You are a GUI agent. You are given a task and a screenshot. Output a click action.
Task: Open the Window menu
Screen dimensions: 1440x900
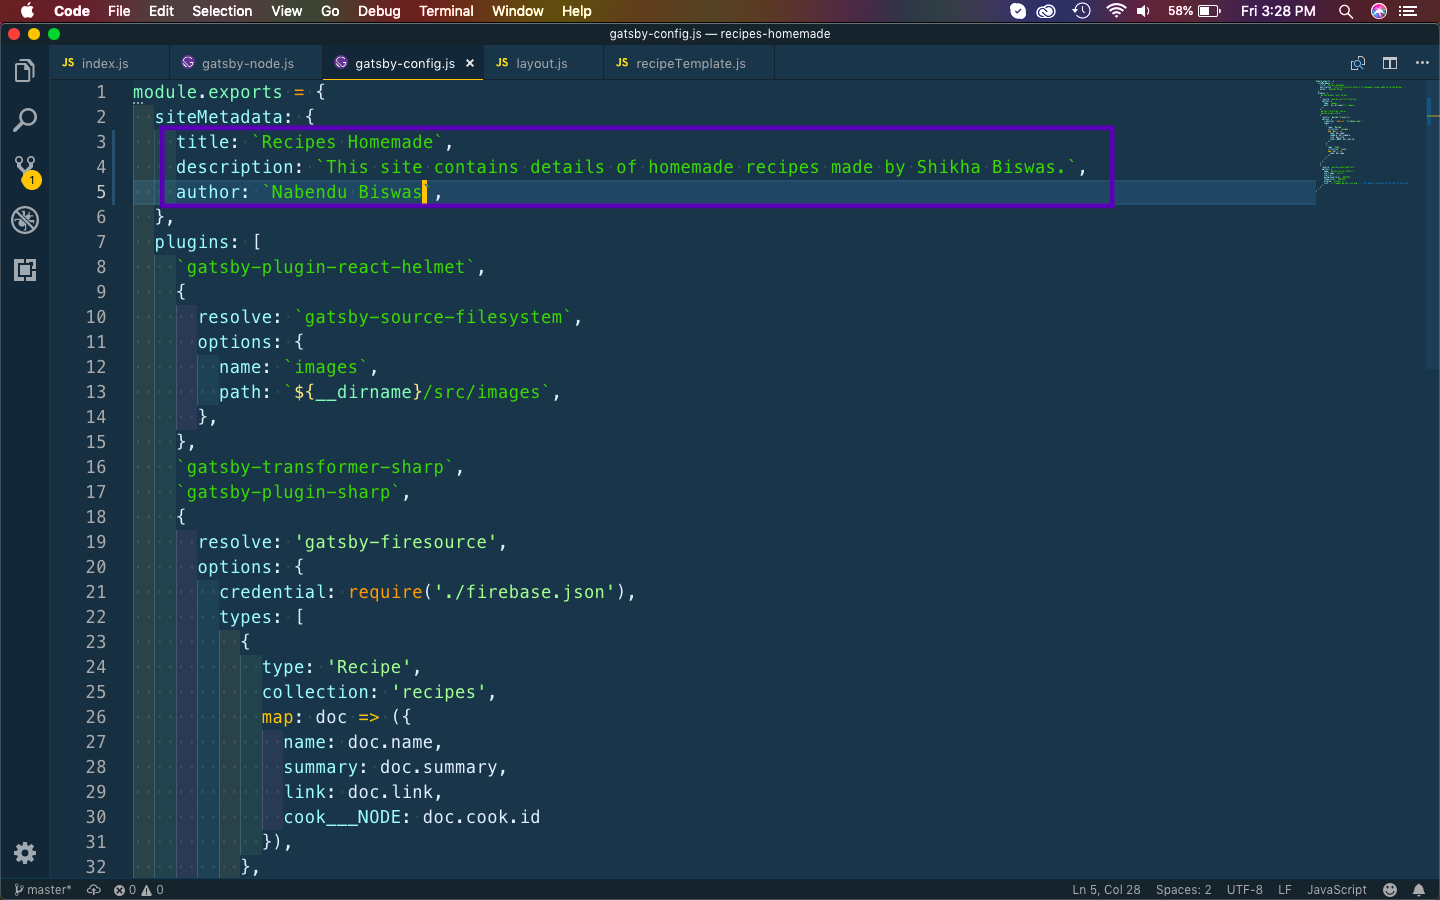[x=517, y=11]
